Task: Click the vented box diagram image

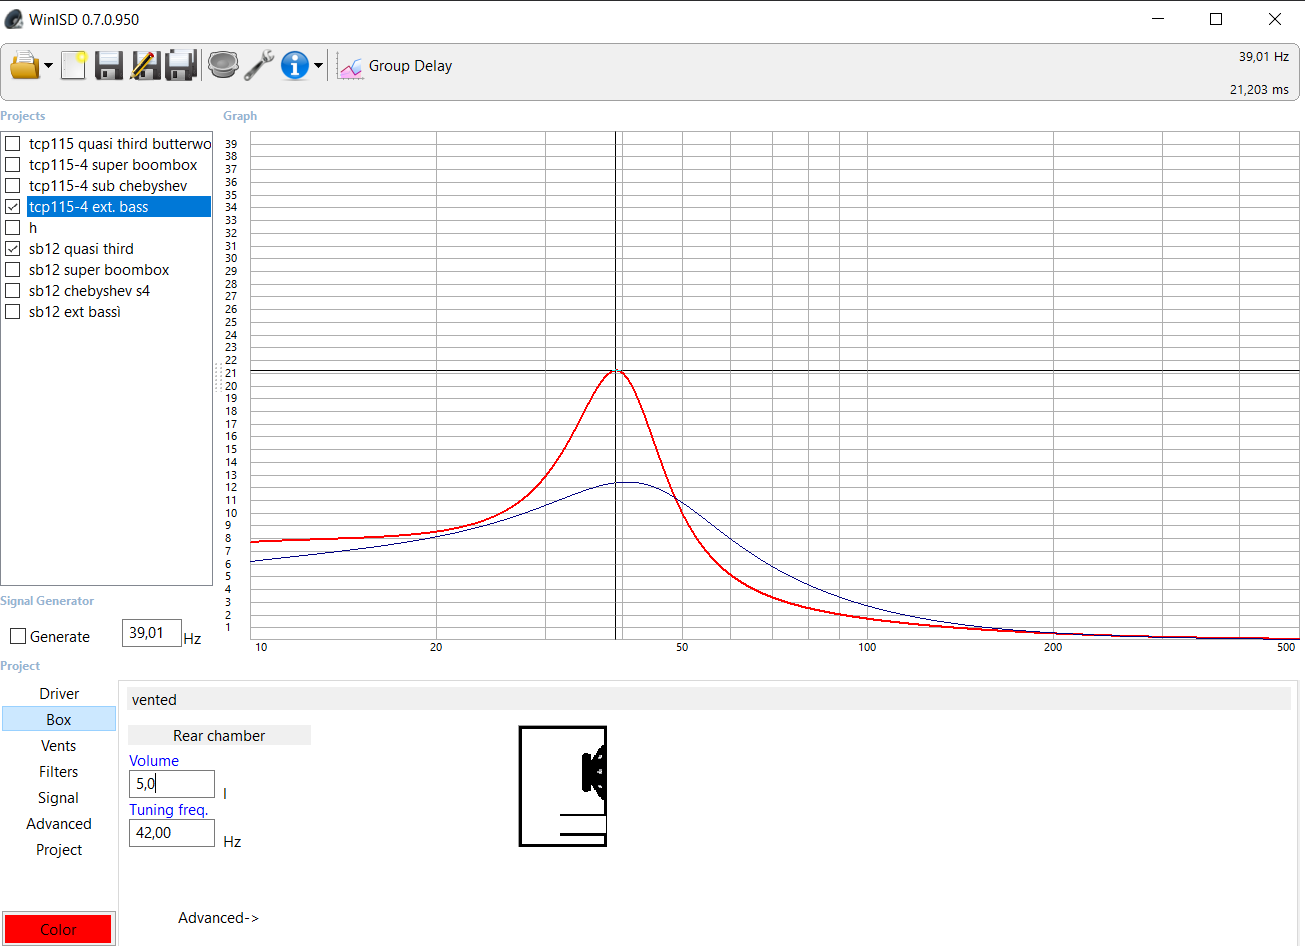Action: [x=563, y=787]
